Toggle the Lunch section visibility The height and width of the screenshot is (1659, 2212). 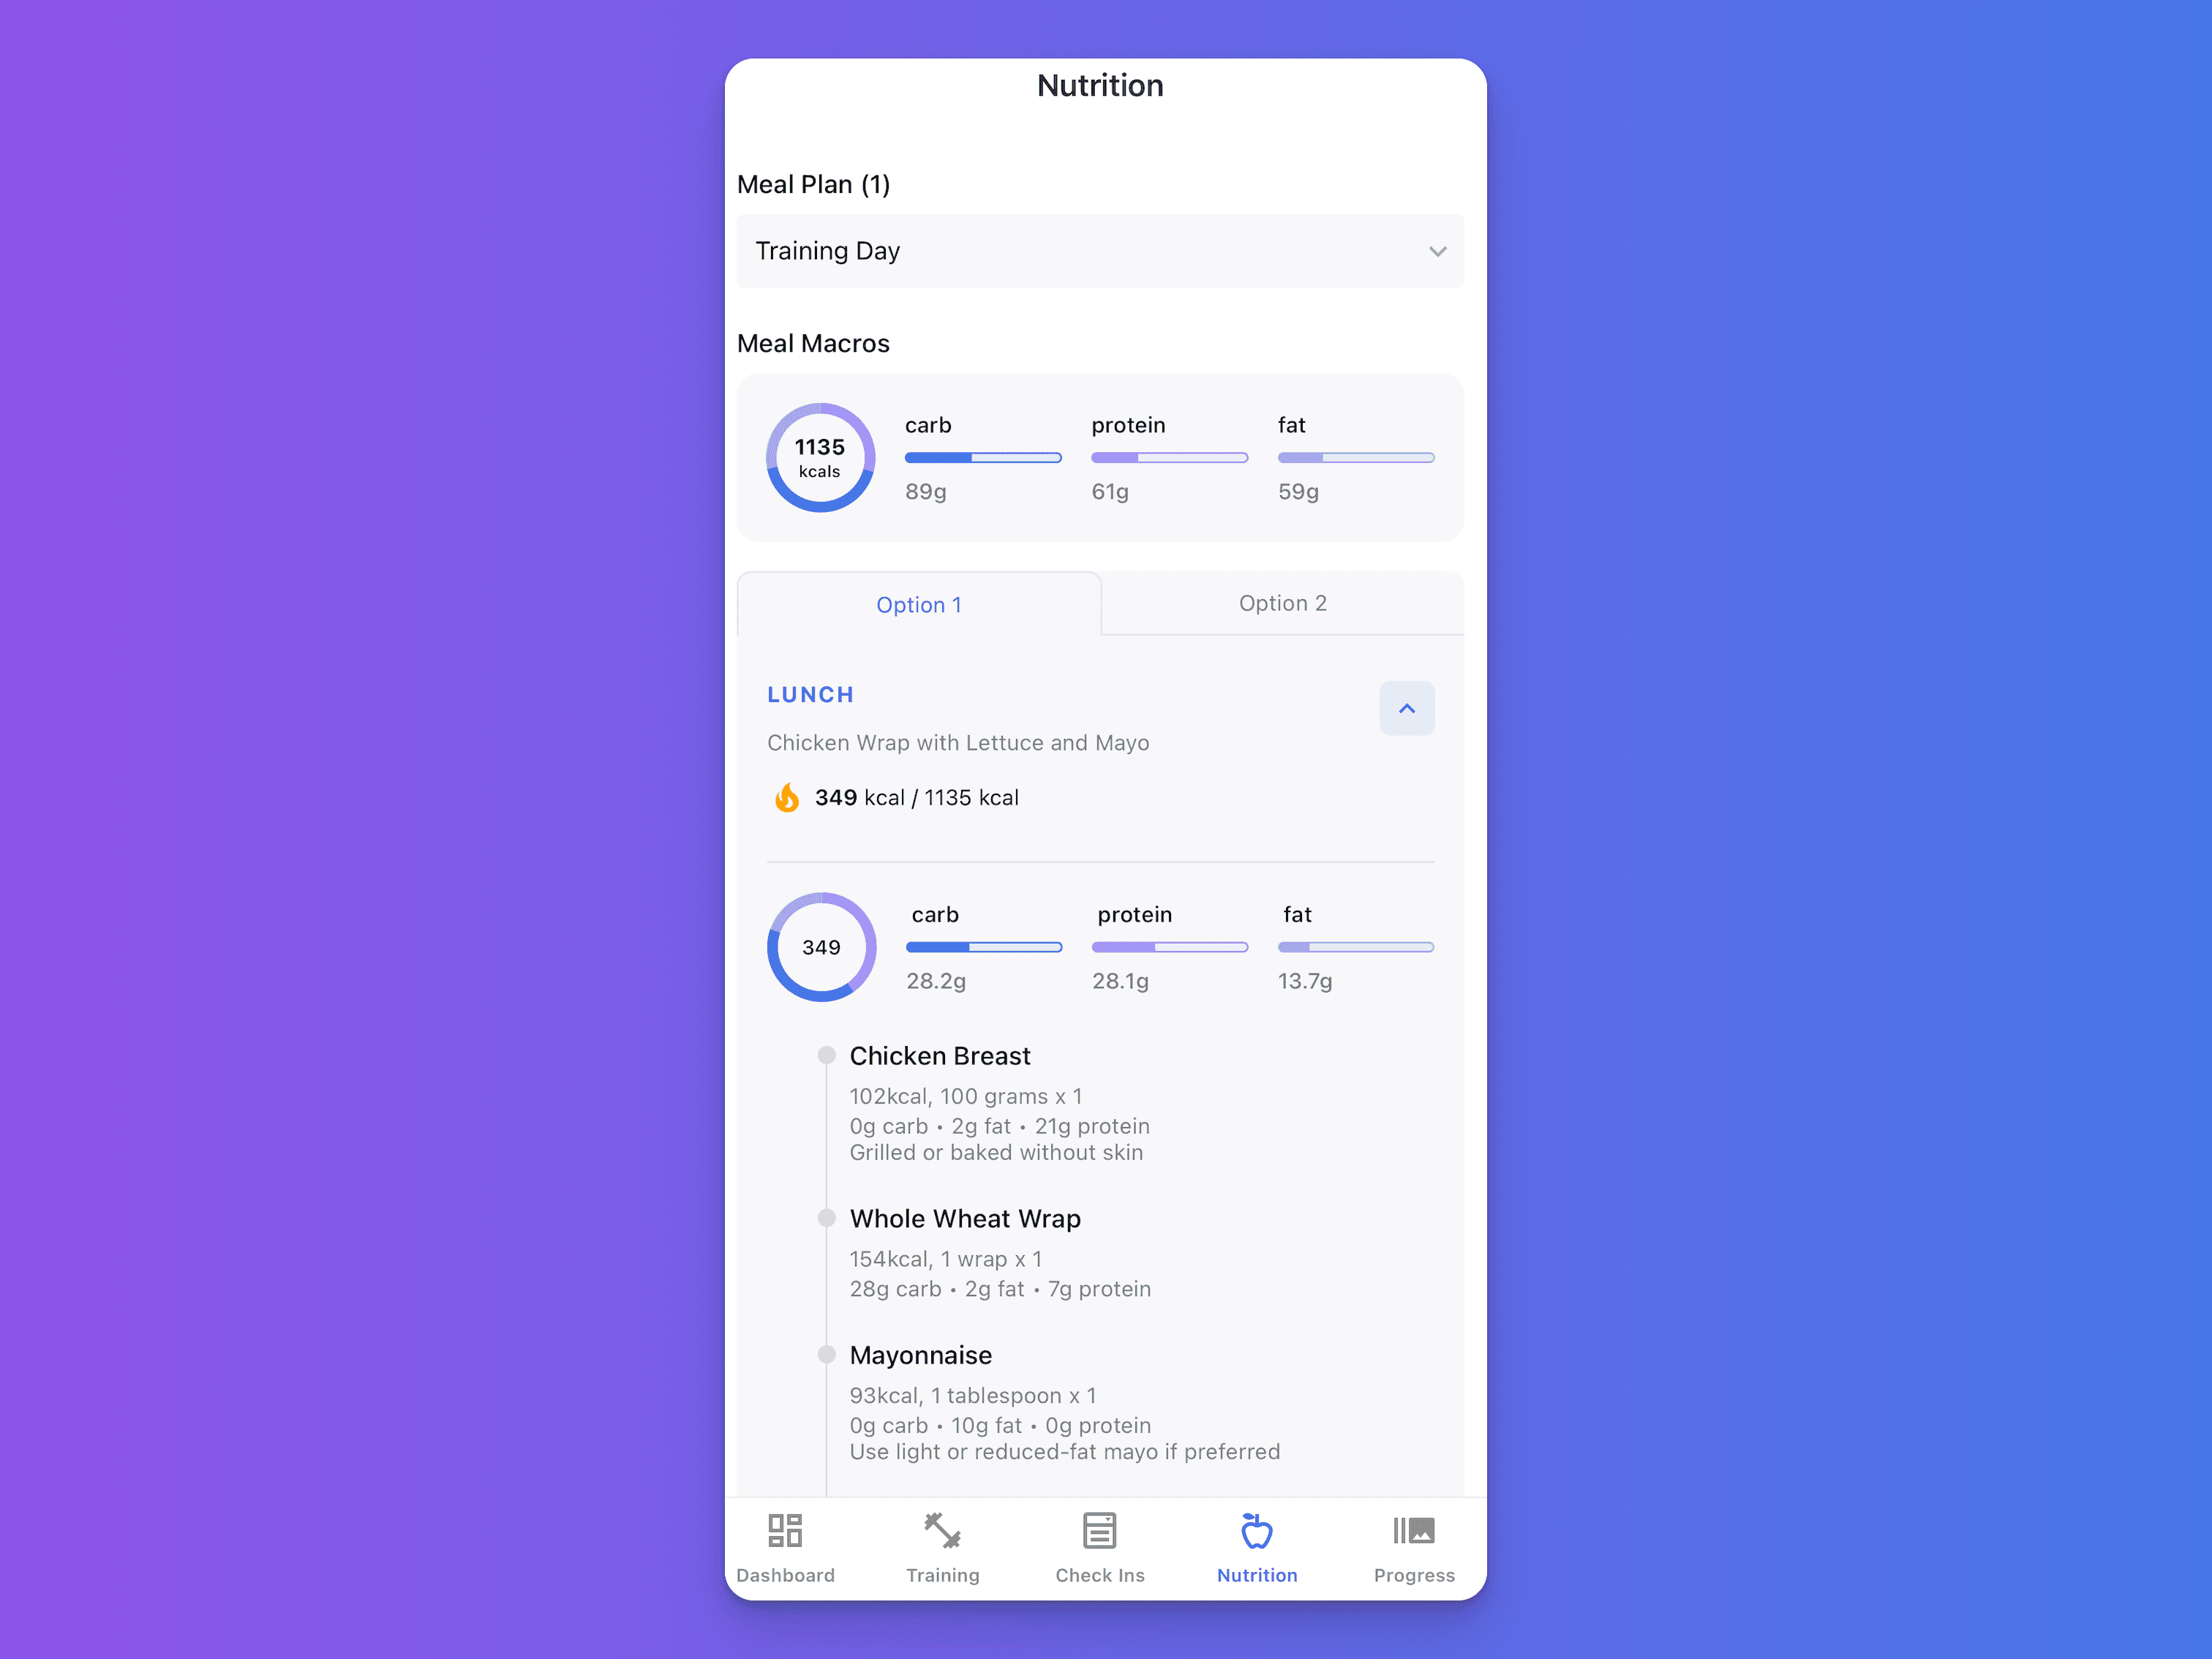click(x=1407, y=707)
